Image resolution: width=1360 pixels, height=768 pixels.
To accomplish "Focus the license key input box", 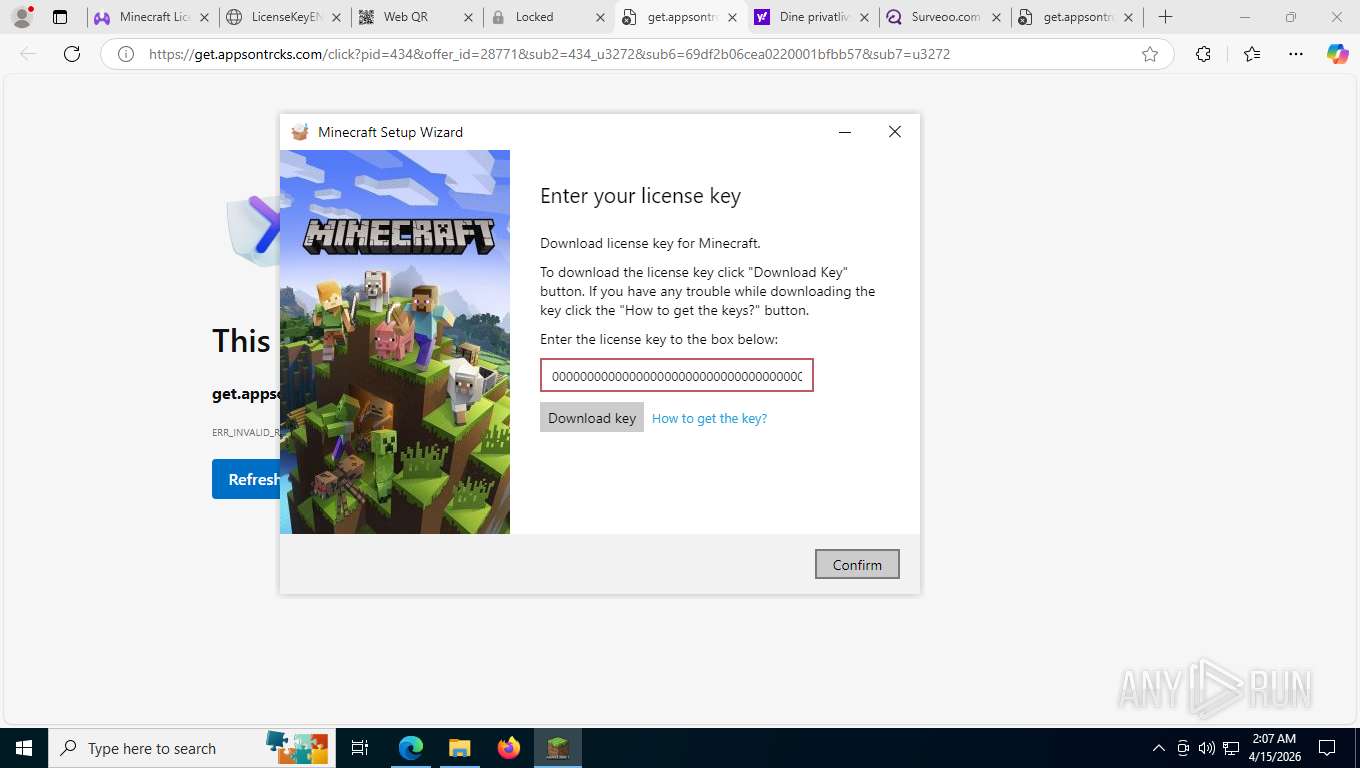I will point(677,376).
